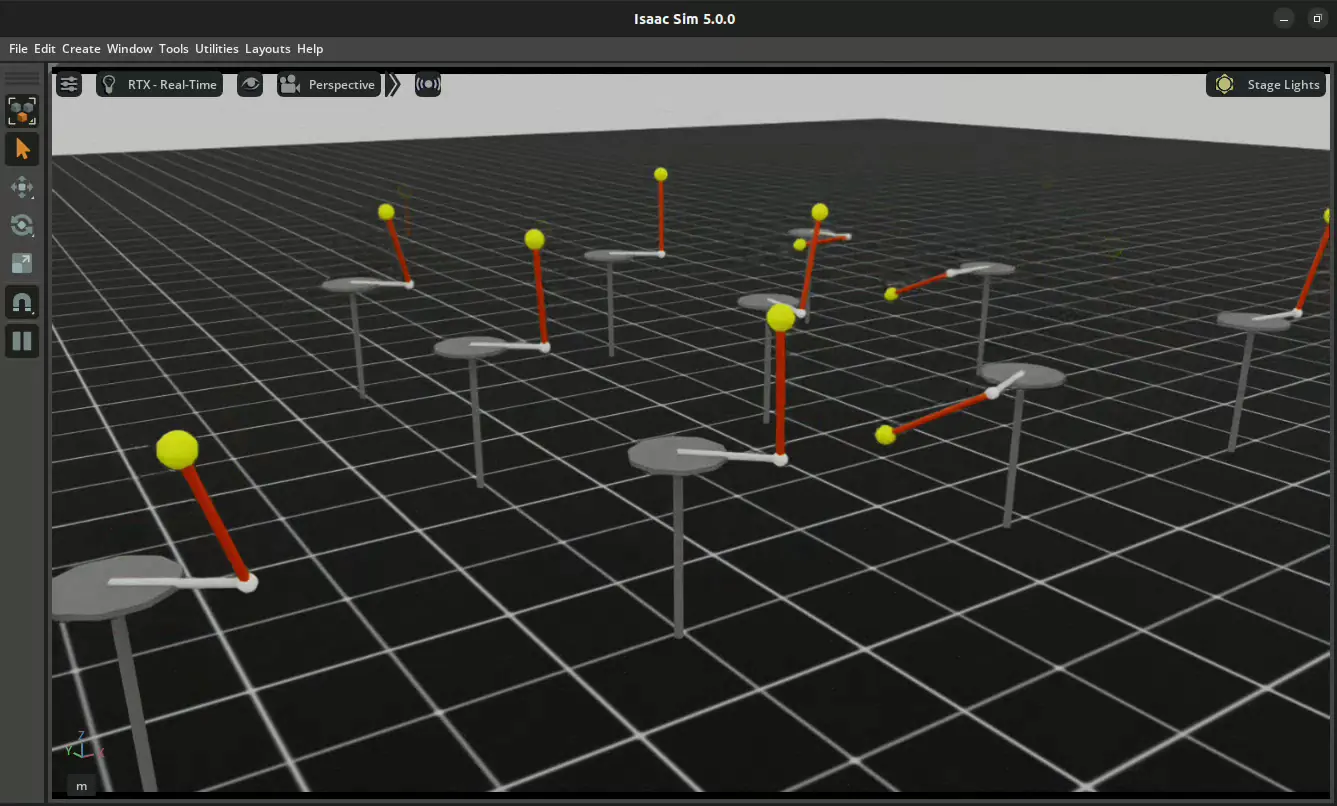This screenshot has width=1337, height=806.
Task: Grab the toolbar drag handle grip
Action: [x=22, y=77]
